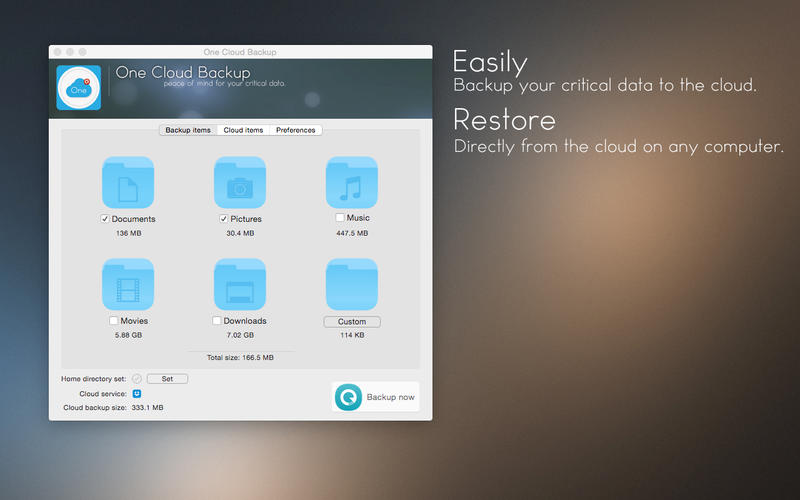Screen dimensions: 800x500
Task: Enable the Music checkbox
Action: coord(340,217)
